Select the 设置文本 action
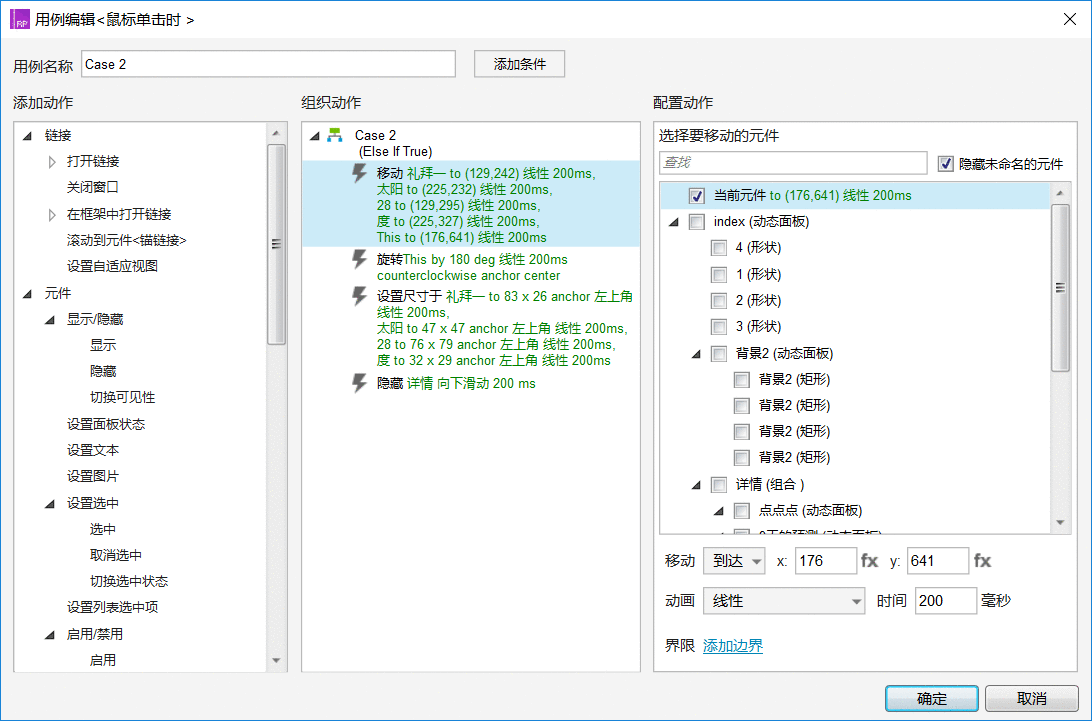 click(x=93, y=450)
